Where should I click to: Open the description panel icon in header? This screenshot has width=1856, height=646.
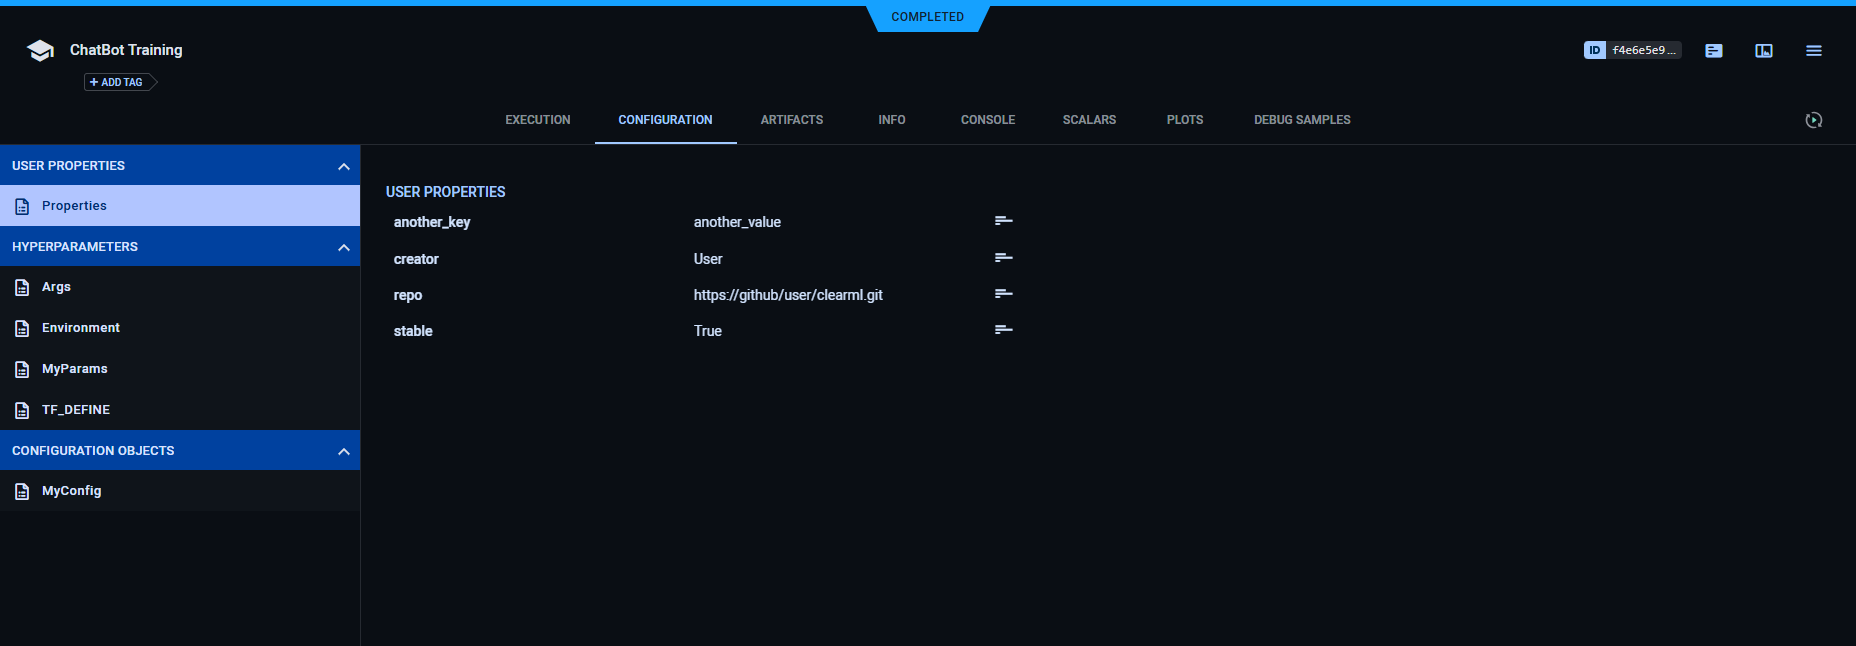coord(1713,51)
